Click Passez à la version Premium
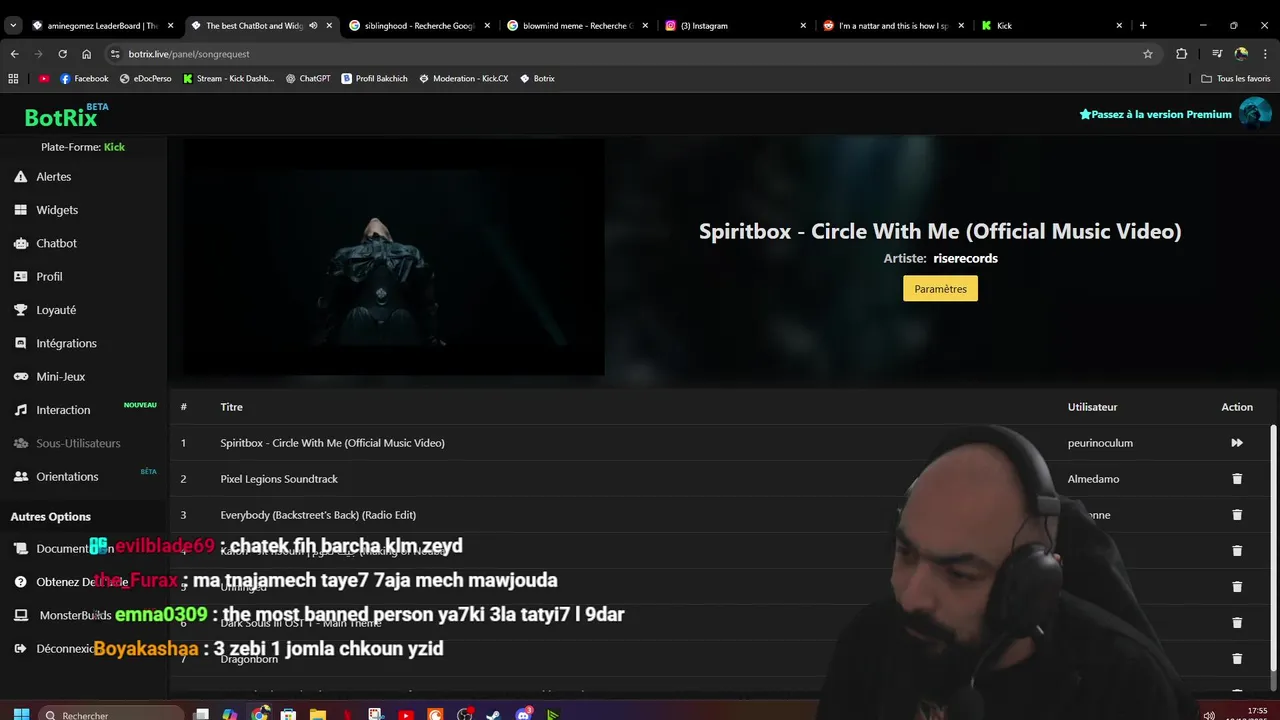The width and height of the screenshot is (1280, 720). coord(1155,114)
